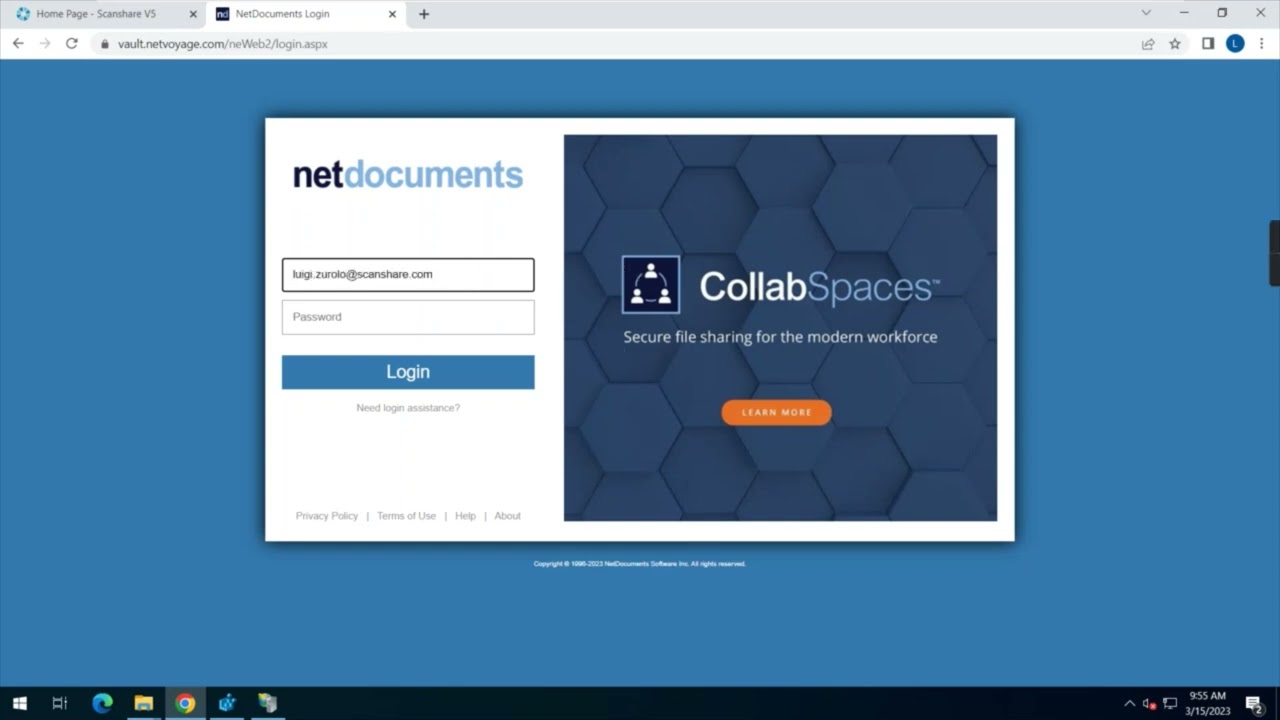Launch Microsoft Edge from taskbar
The width and height of the screenshot is (1280, 720).
point(102,703)
